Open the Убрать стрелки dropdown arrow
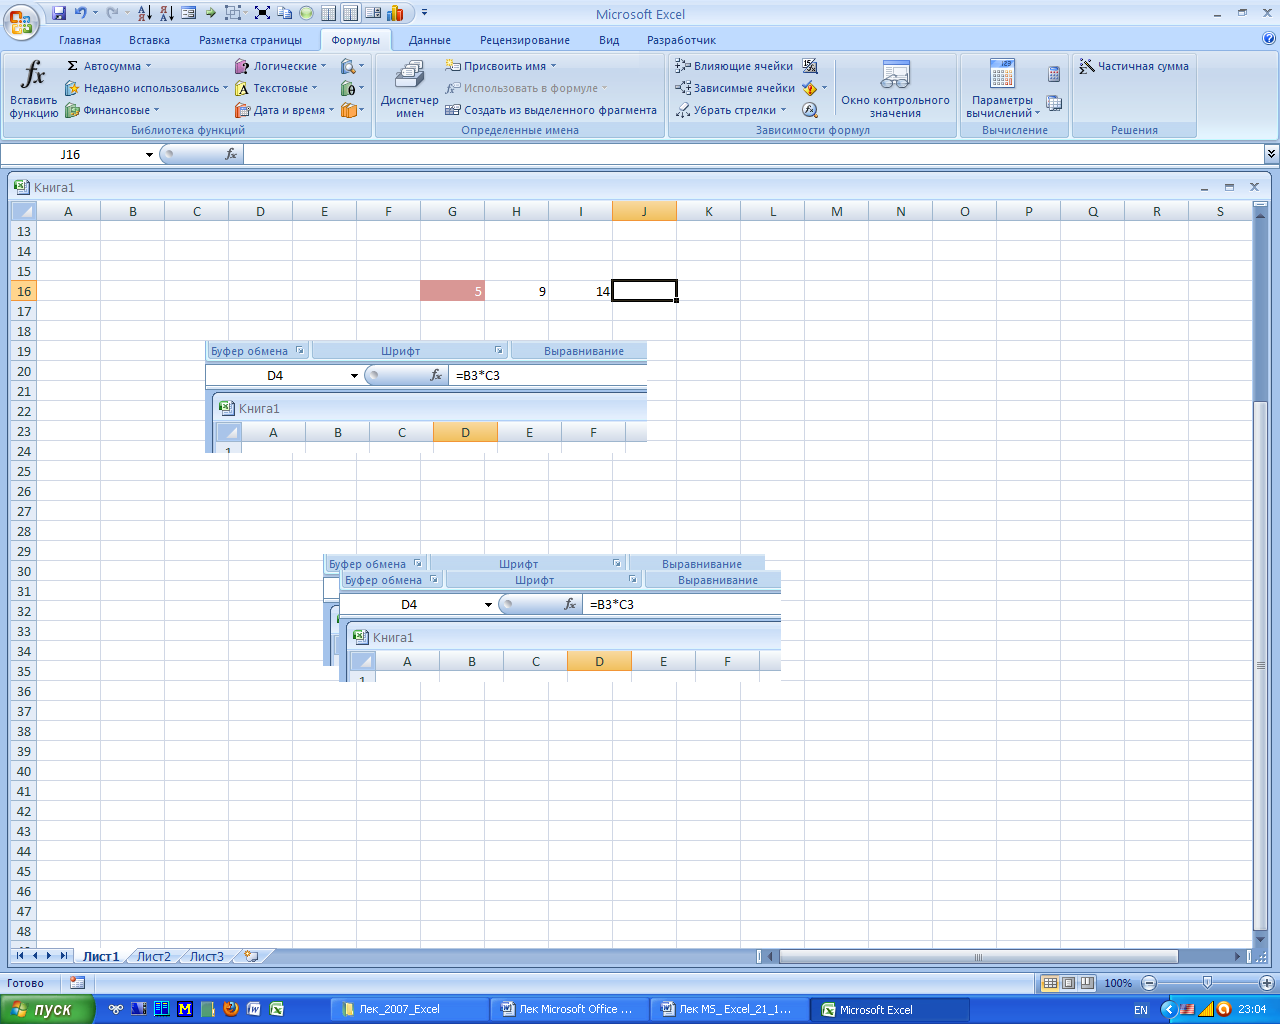 click(x=783, y=110)
